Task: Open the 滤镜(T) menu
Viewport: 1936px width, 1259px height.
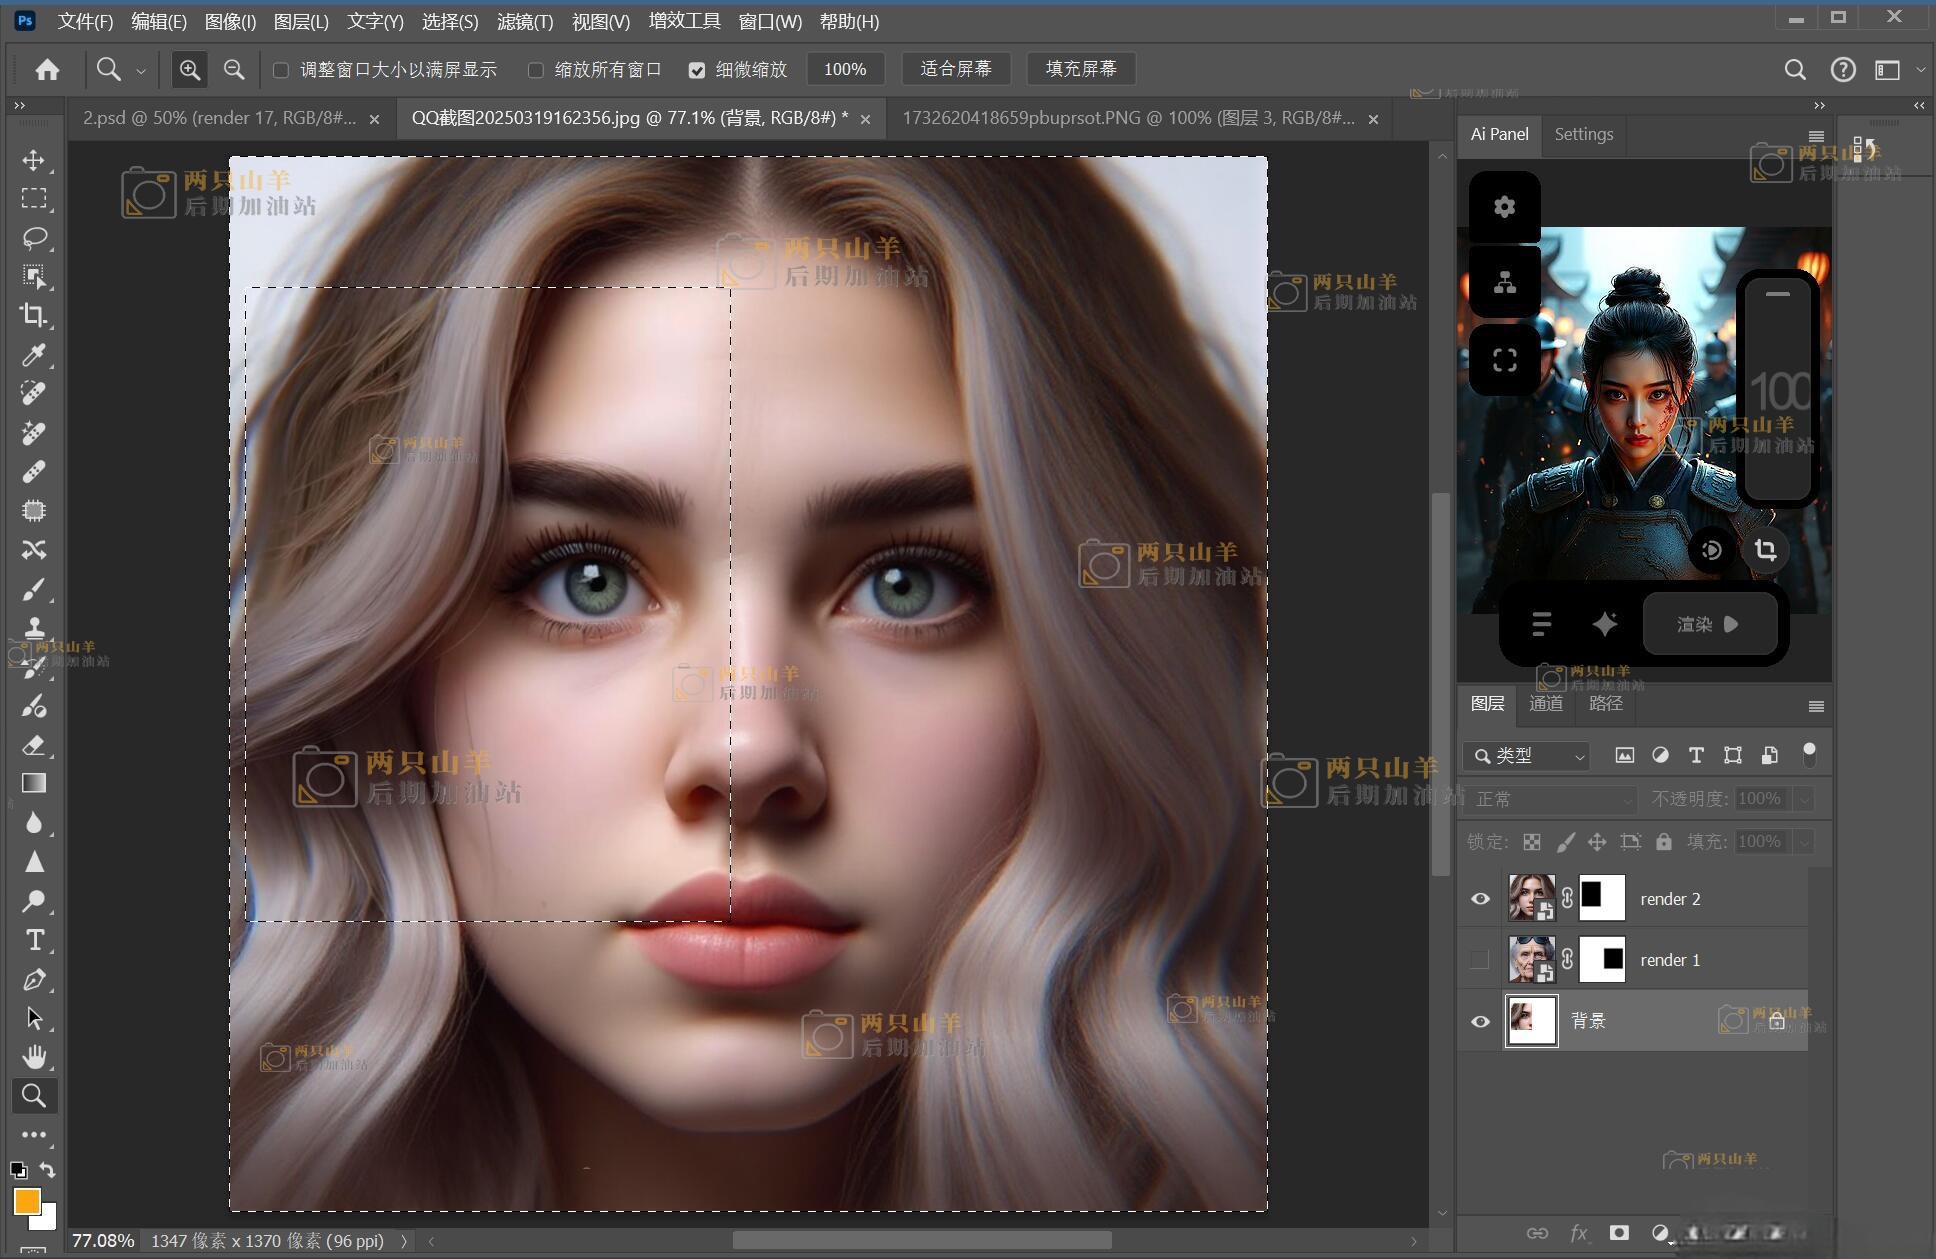Action: pos(524,21)
